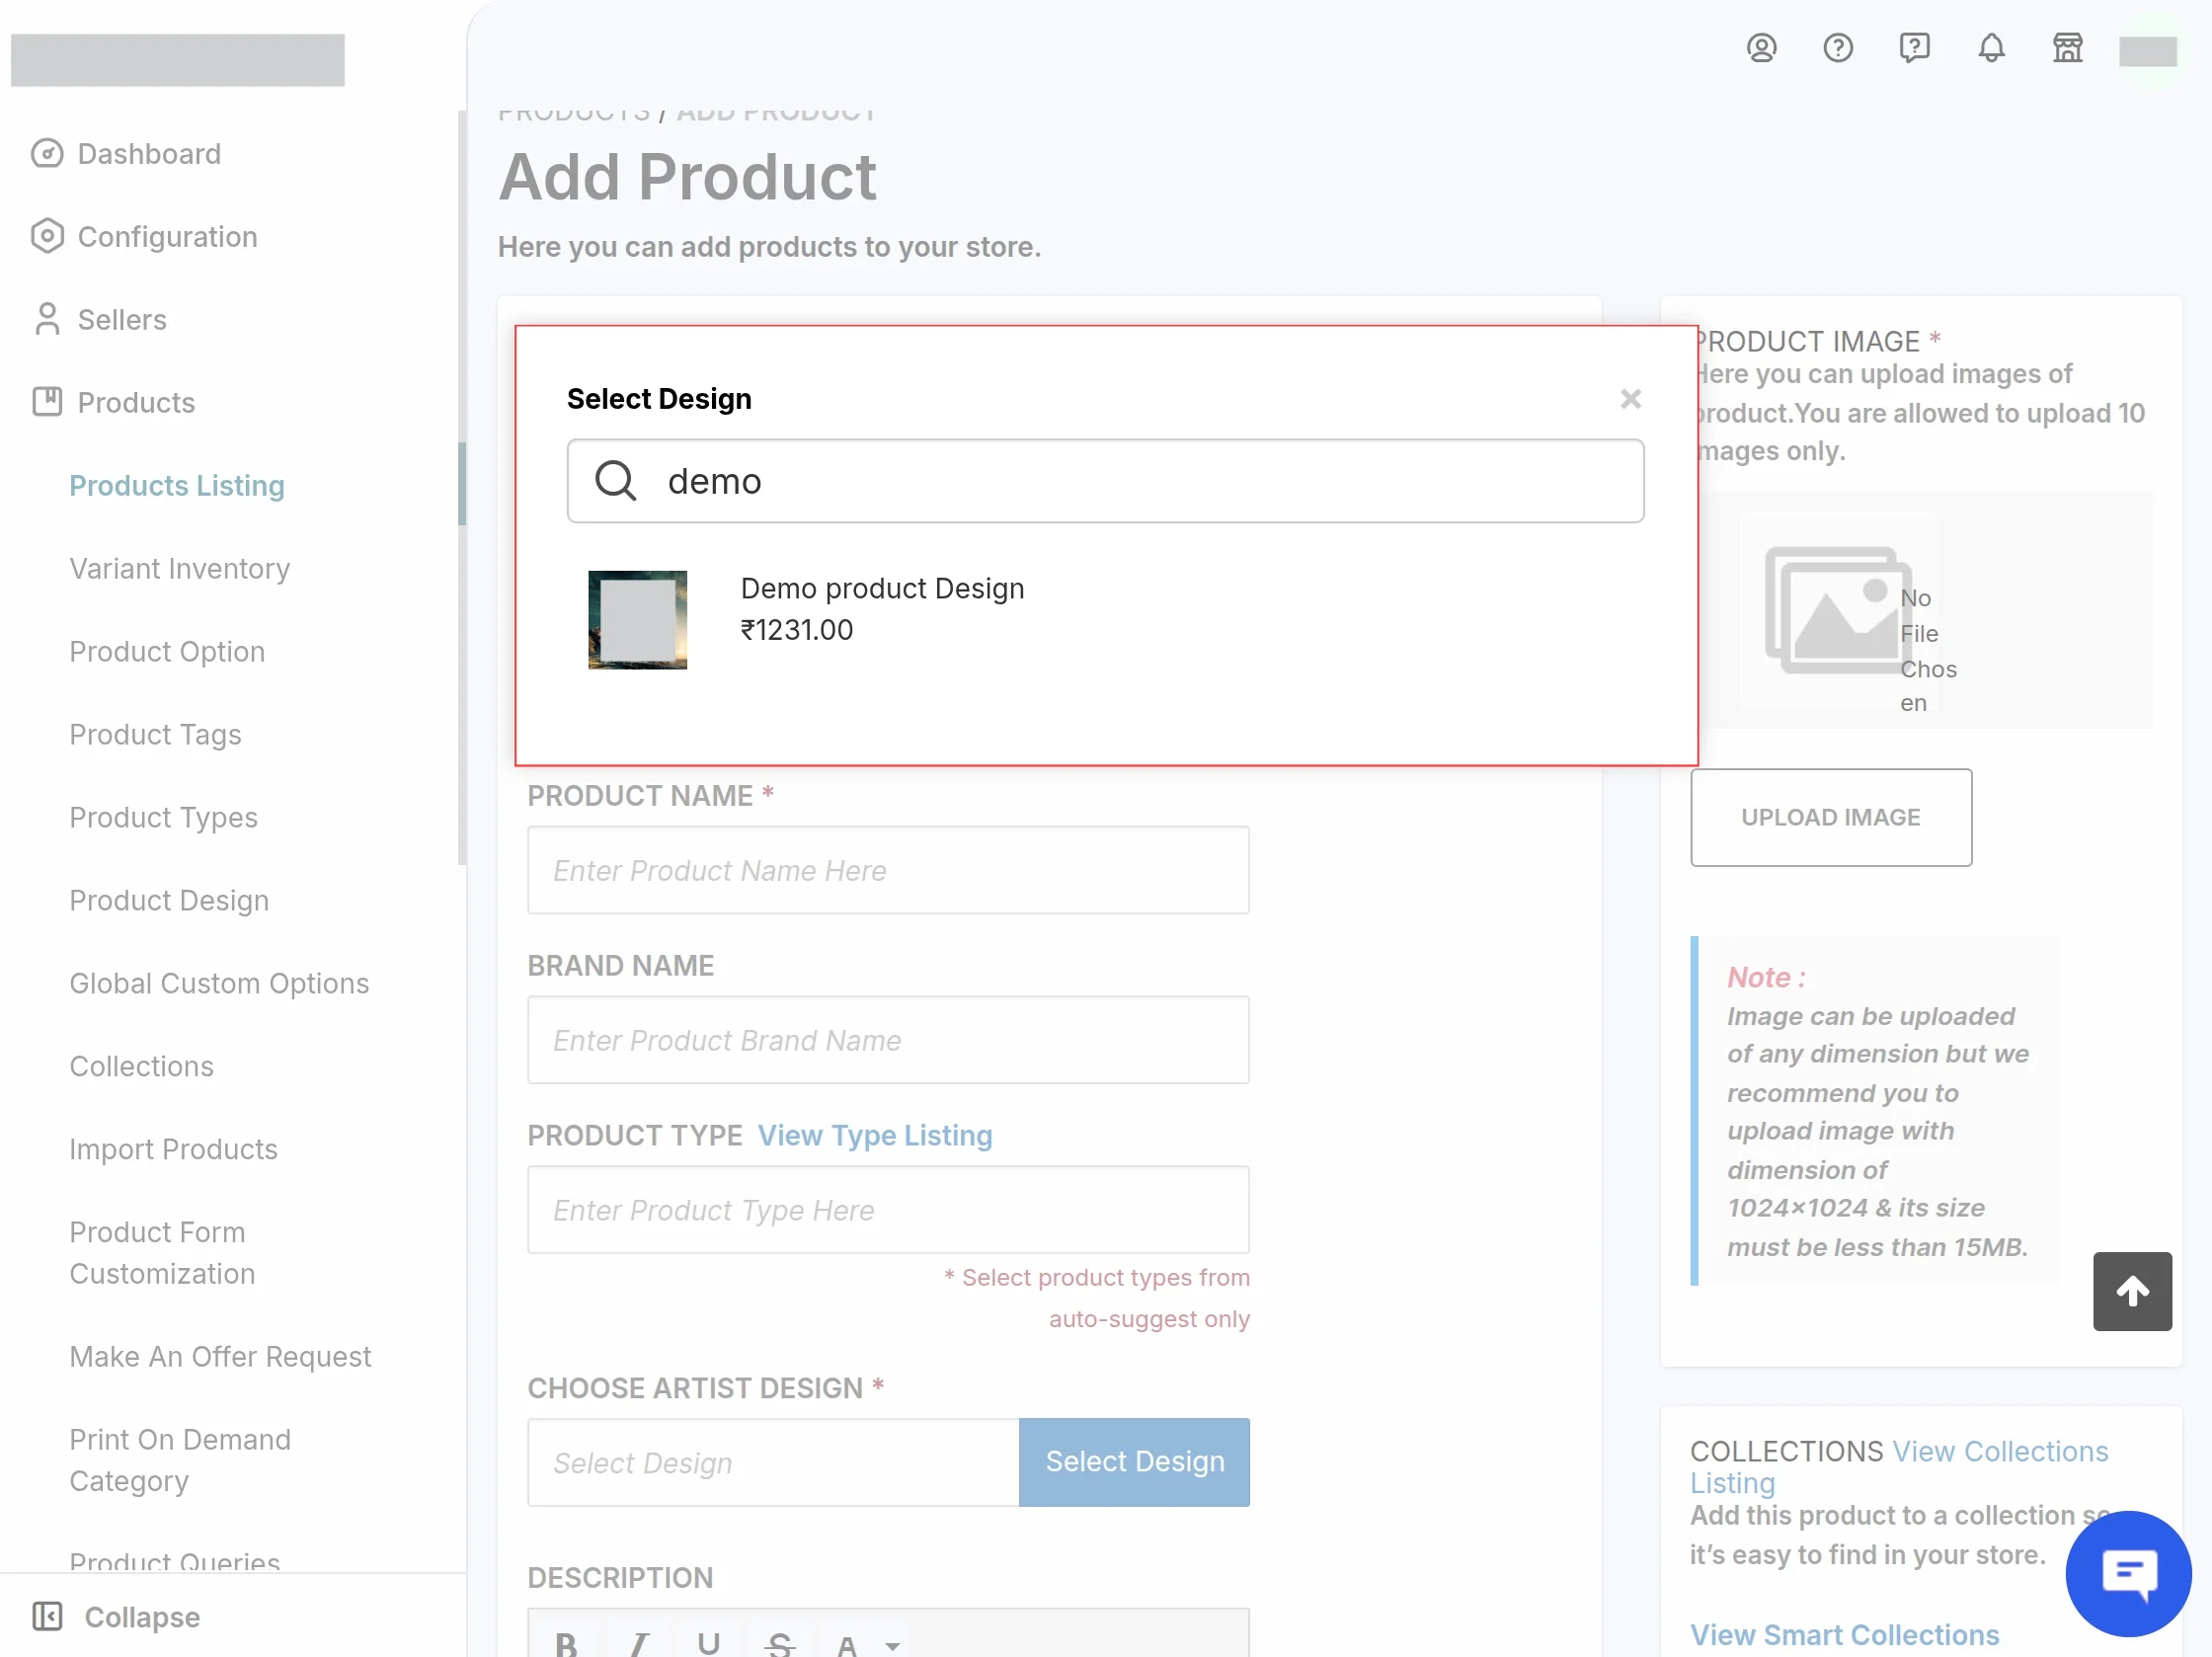This screenshot has height=1657, width=2212.
Task: Click the Upload Image button
Action: [1830, 817]
